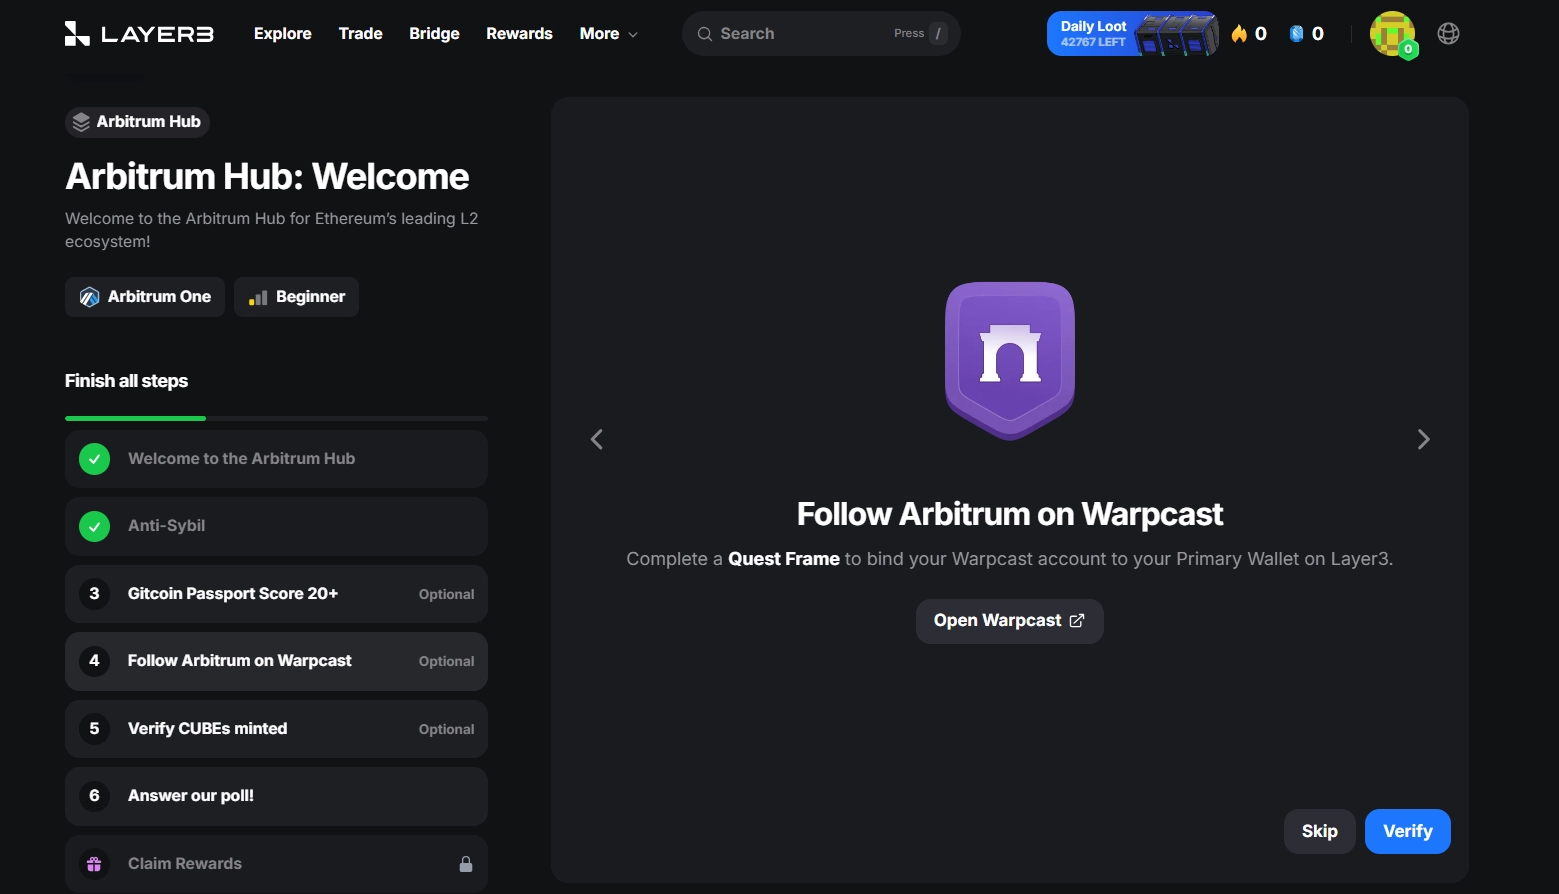The height and width of the screenshot is (894, 1559).
Task: Click the steps progress bar
Action: click(276, 418)
